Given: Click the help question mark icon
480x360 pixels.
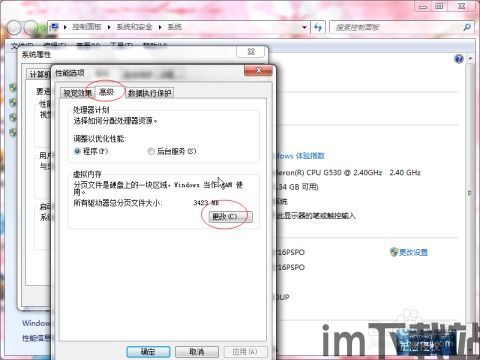Looking at the screenshot, I should pyautogui.click(x=459, y=59).
